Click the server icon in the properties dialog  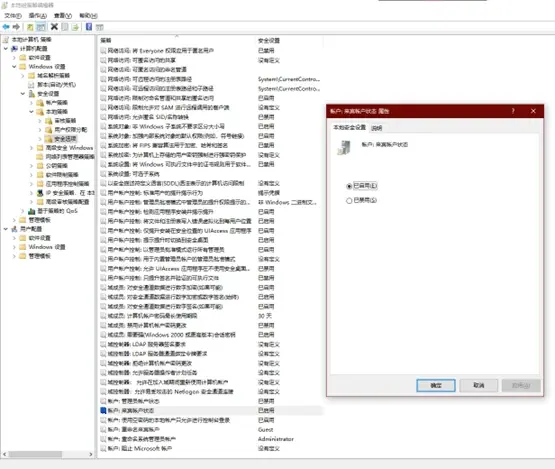(344, 148)
